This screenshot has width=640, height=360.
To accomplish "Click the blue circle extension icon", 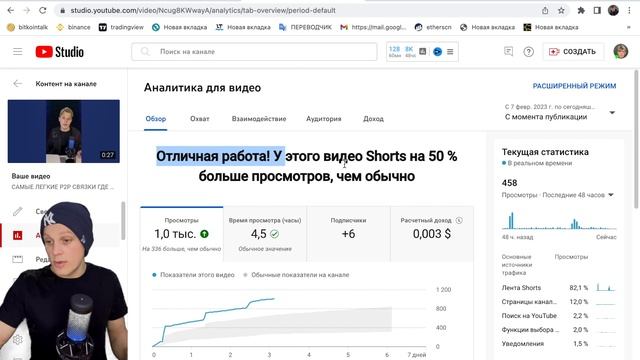I will tap(437, 52).
